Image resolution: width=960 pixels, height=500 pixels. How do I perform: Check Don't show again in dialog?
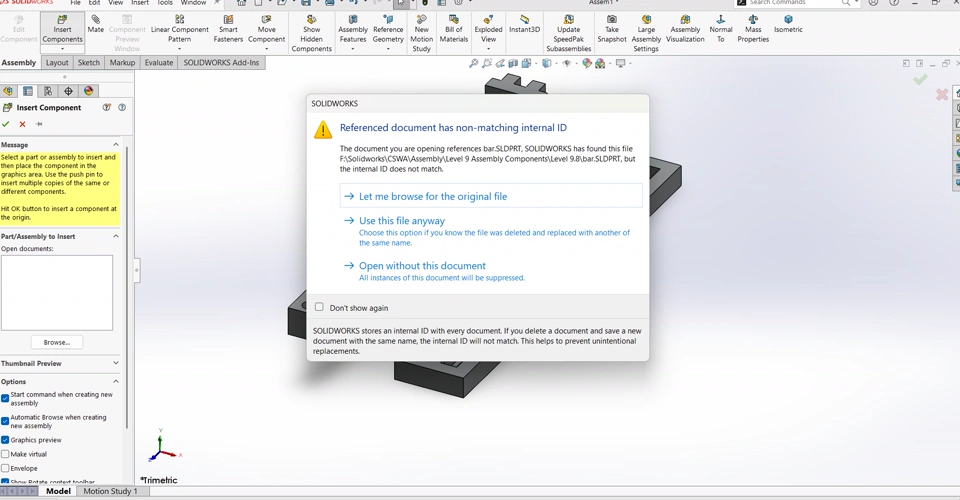point(319,307)
